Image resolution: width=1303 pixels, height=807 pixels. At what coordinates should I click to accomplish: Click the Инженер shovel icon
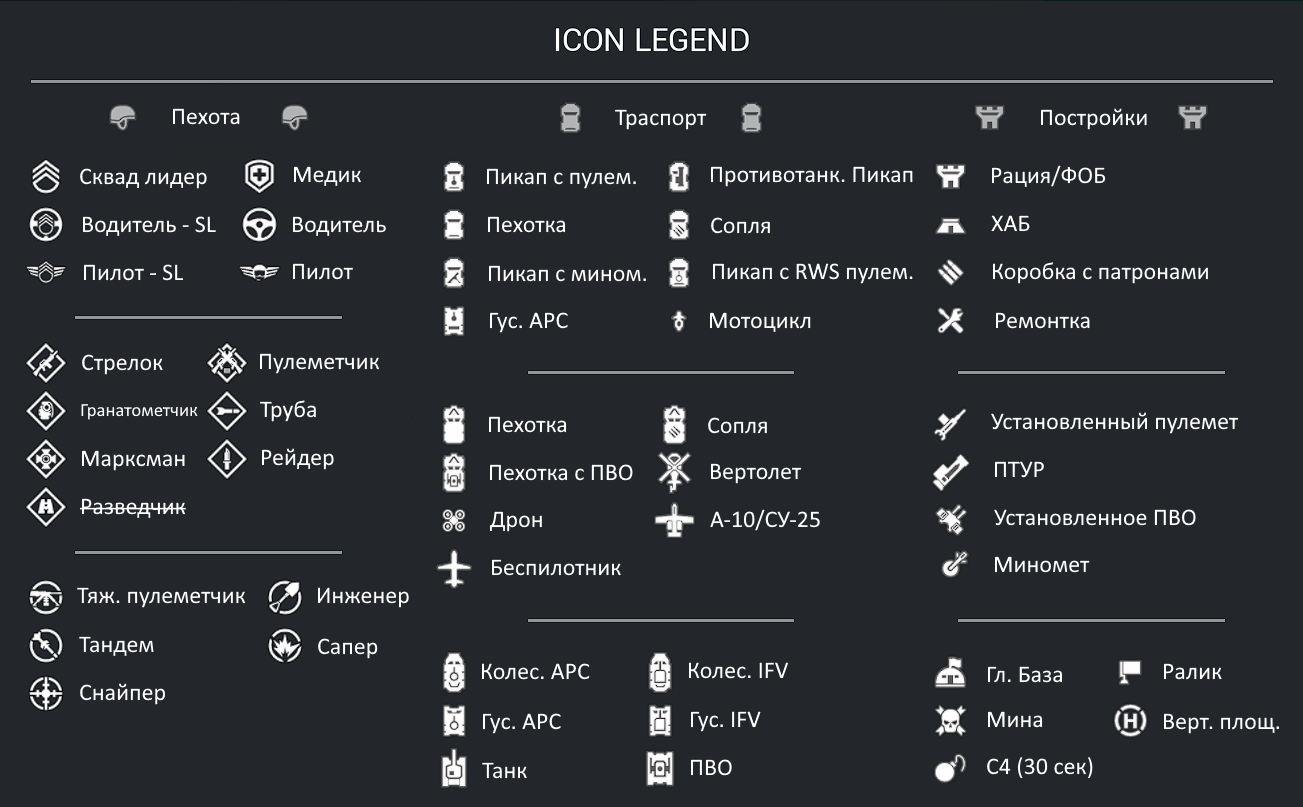tap(285, 597)
